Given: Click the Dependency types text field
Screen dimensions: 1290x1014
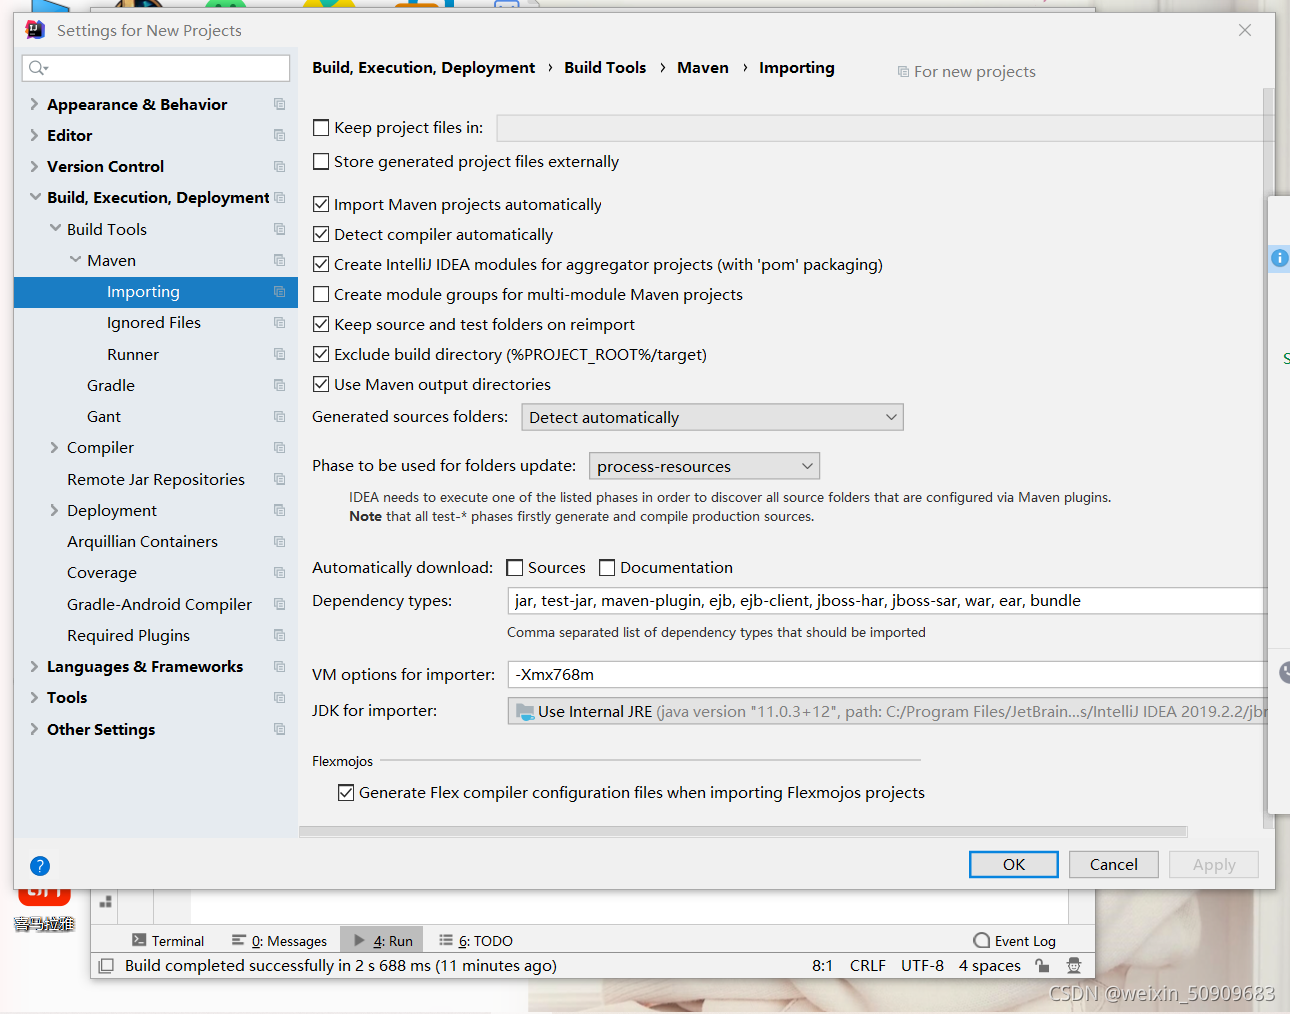Looking at the screenshot, I should [887, 600].
